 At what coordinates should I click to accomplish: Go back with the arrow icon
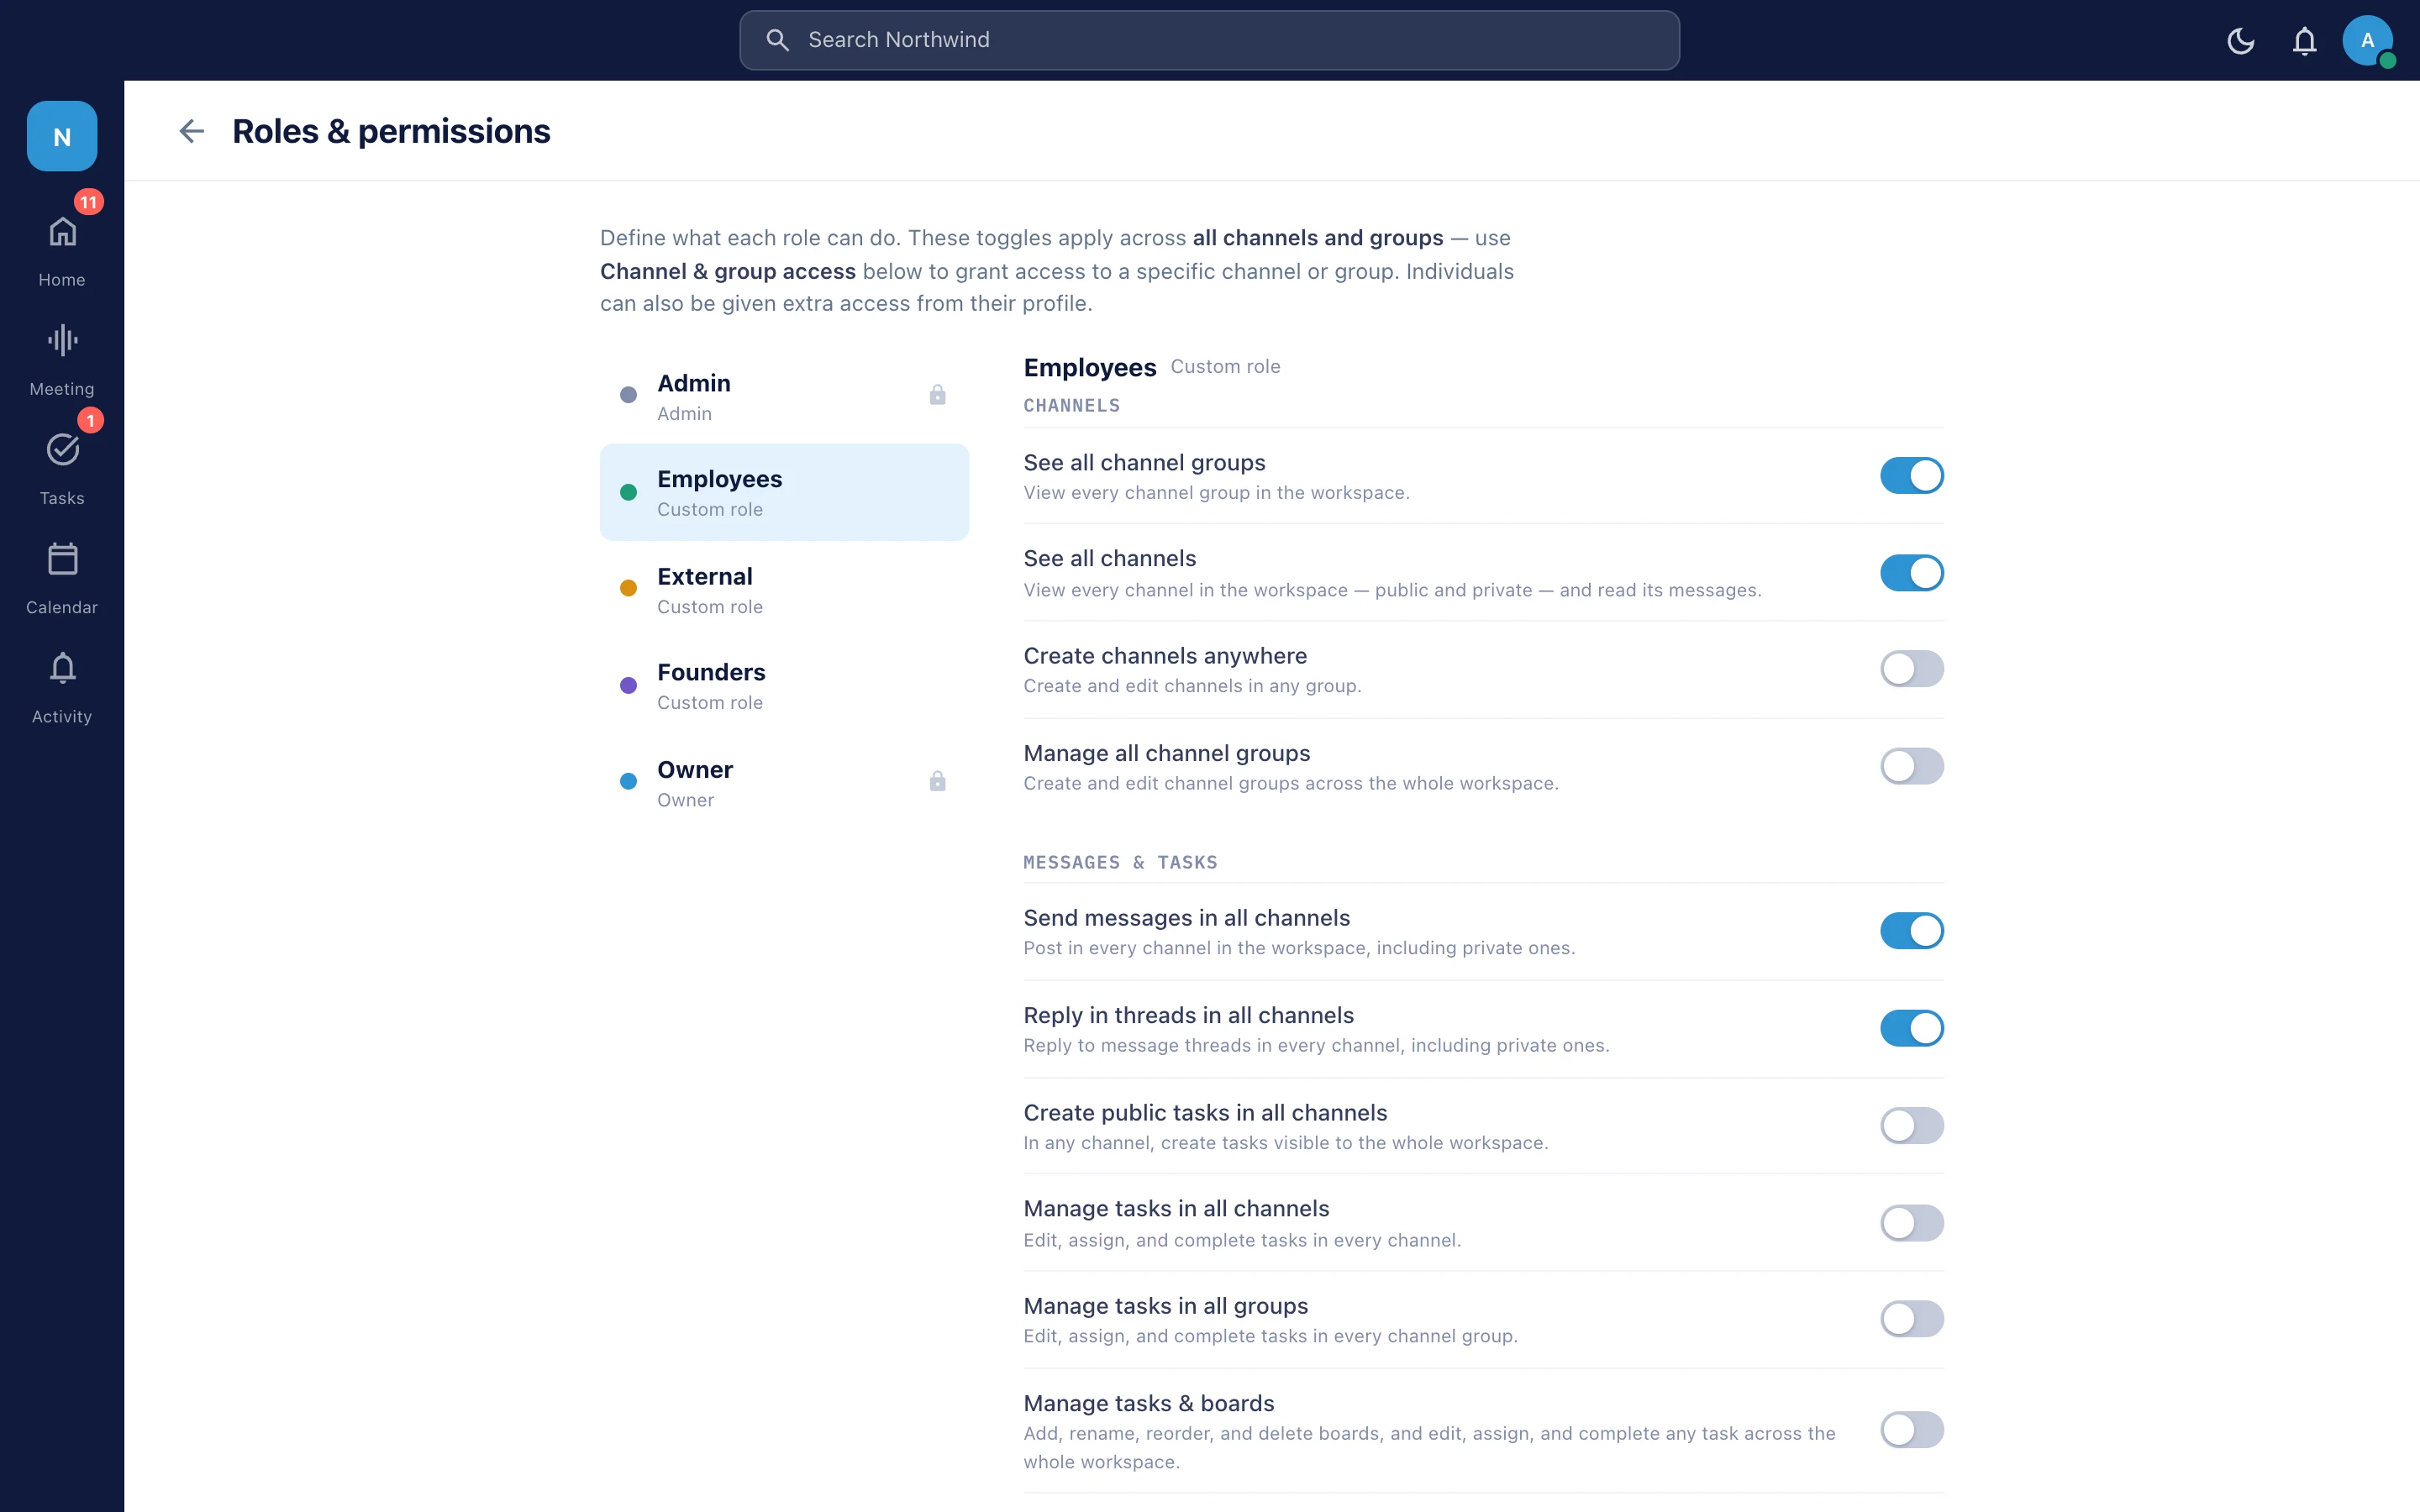(x=191, y=131)
